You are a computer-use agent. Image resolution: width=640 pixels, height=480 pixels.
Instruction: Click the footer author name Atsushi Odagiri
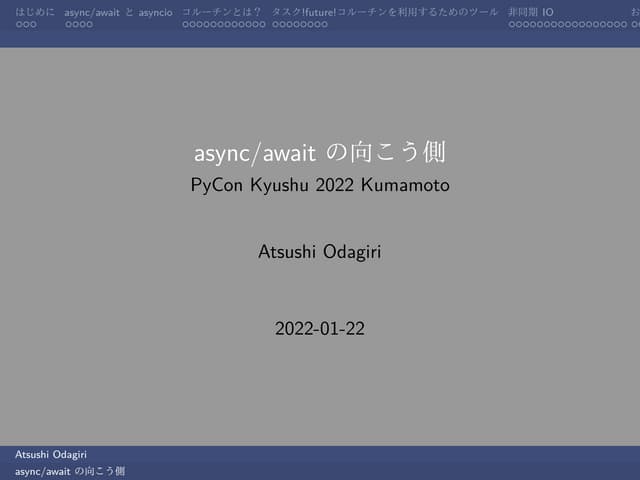[51, 455]
